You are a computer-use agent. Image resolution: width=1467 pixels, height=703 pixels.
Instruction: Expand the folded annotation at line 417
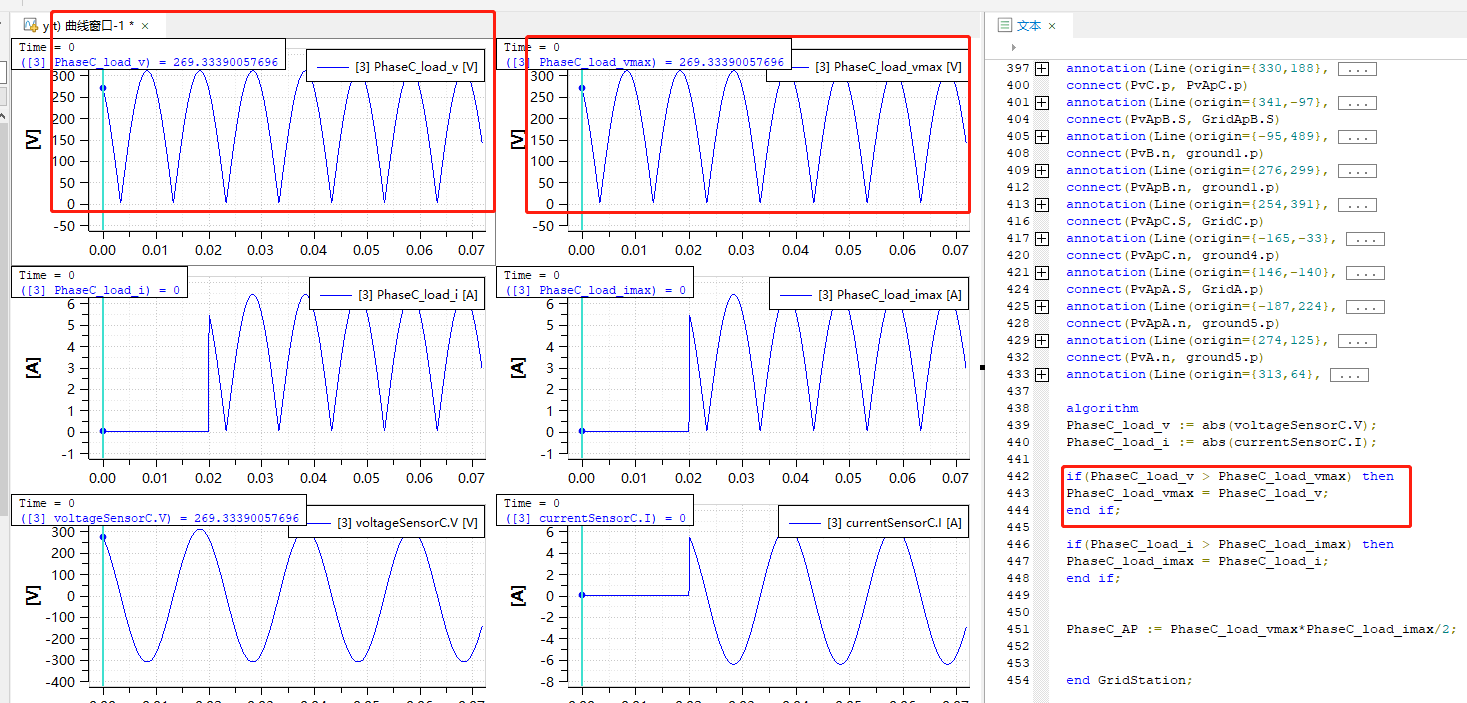[1042, 239]
